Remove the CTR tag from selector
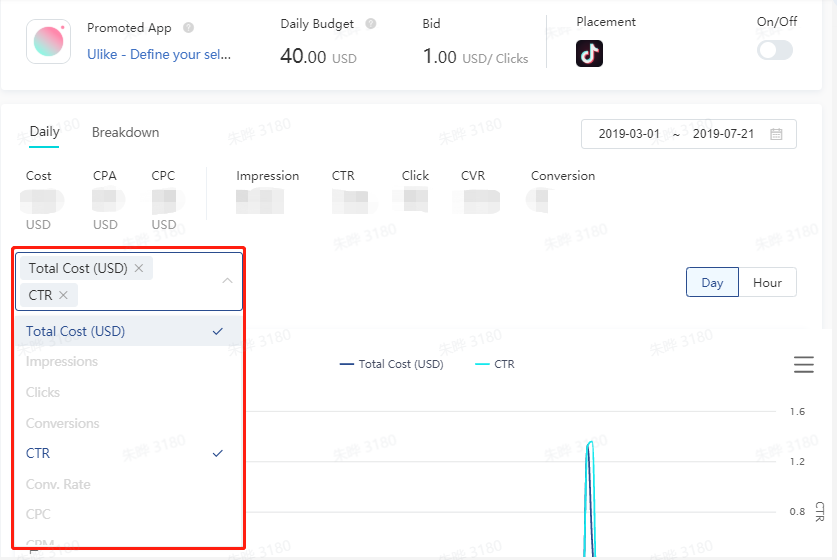837x560 pixels. (63, 295)
